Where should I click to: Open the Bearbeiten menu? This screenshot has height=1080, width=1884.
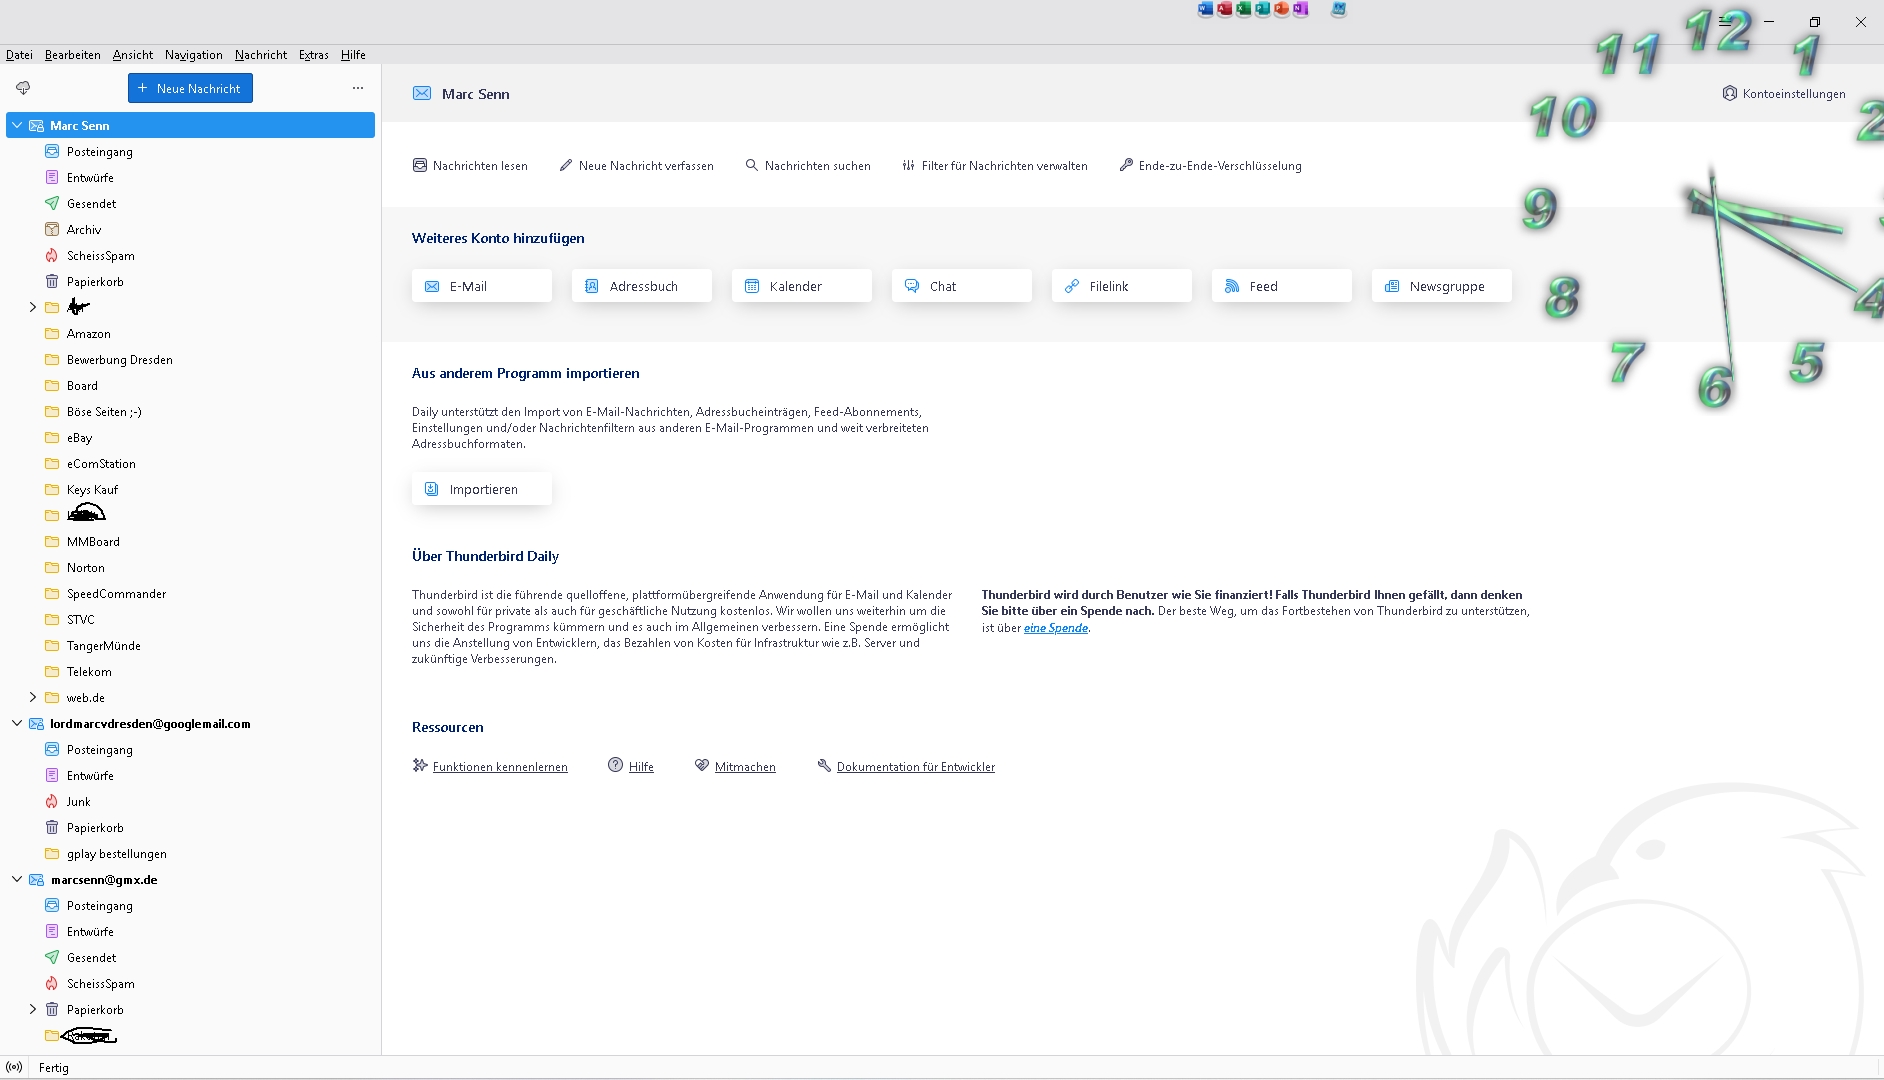72,55
